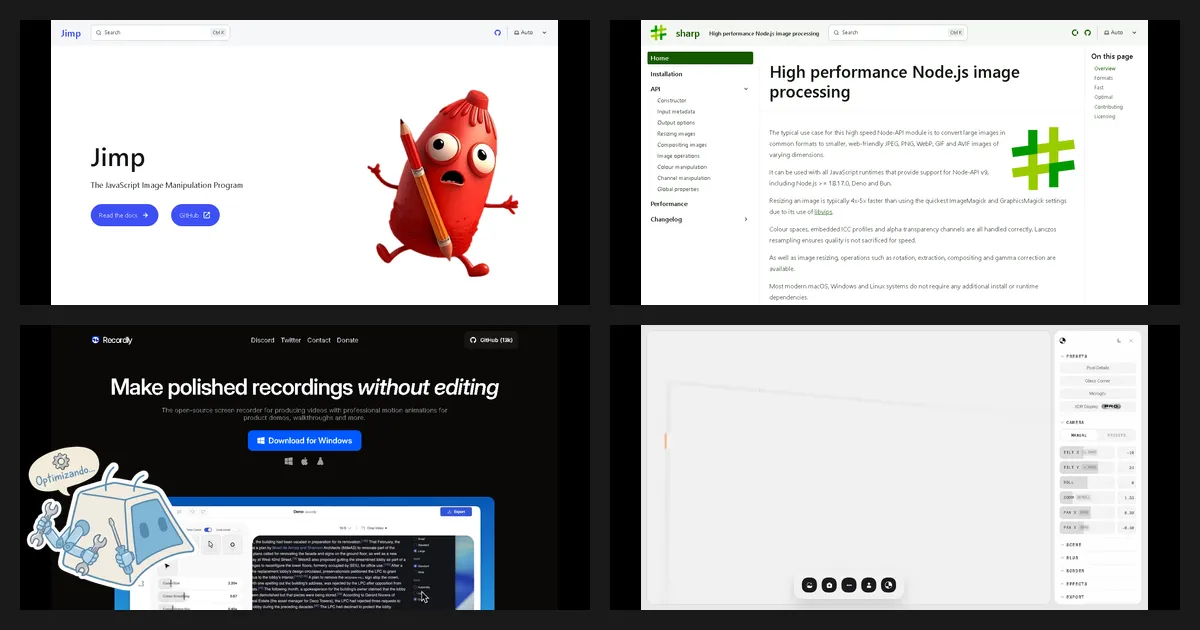Open Donate link in Recordly nav
This screenshot has width=1200, height=630.
pos(347,340)
